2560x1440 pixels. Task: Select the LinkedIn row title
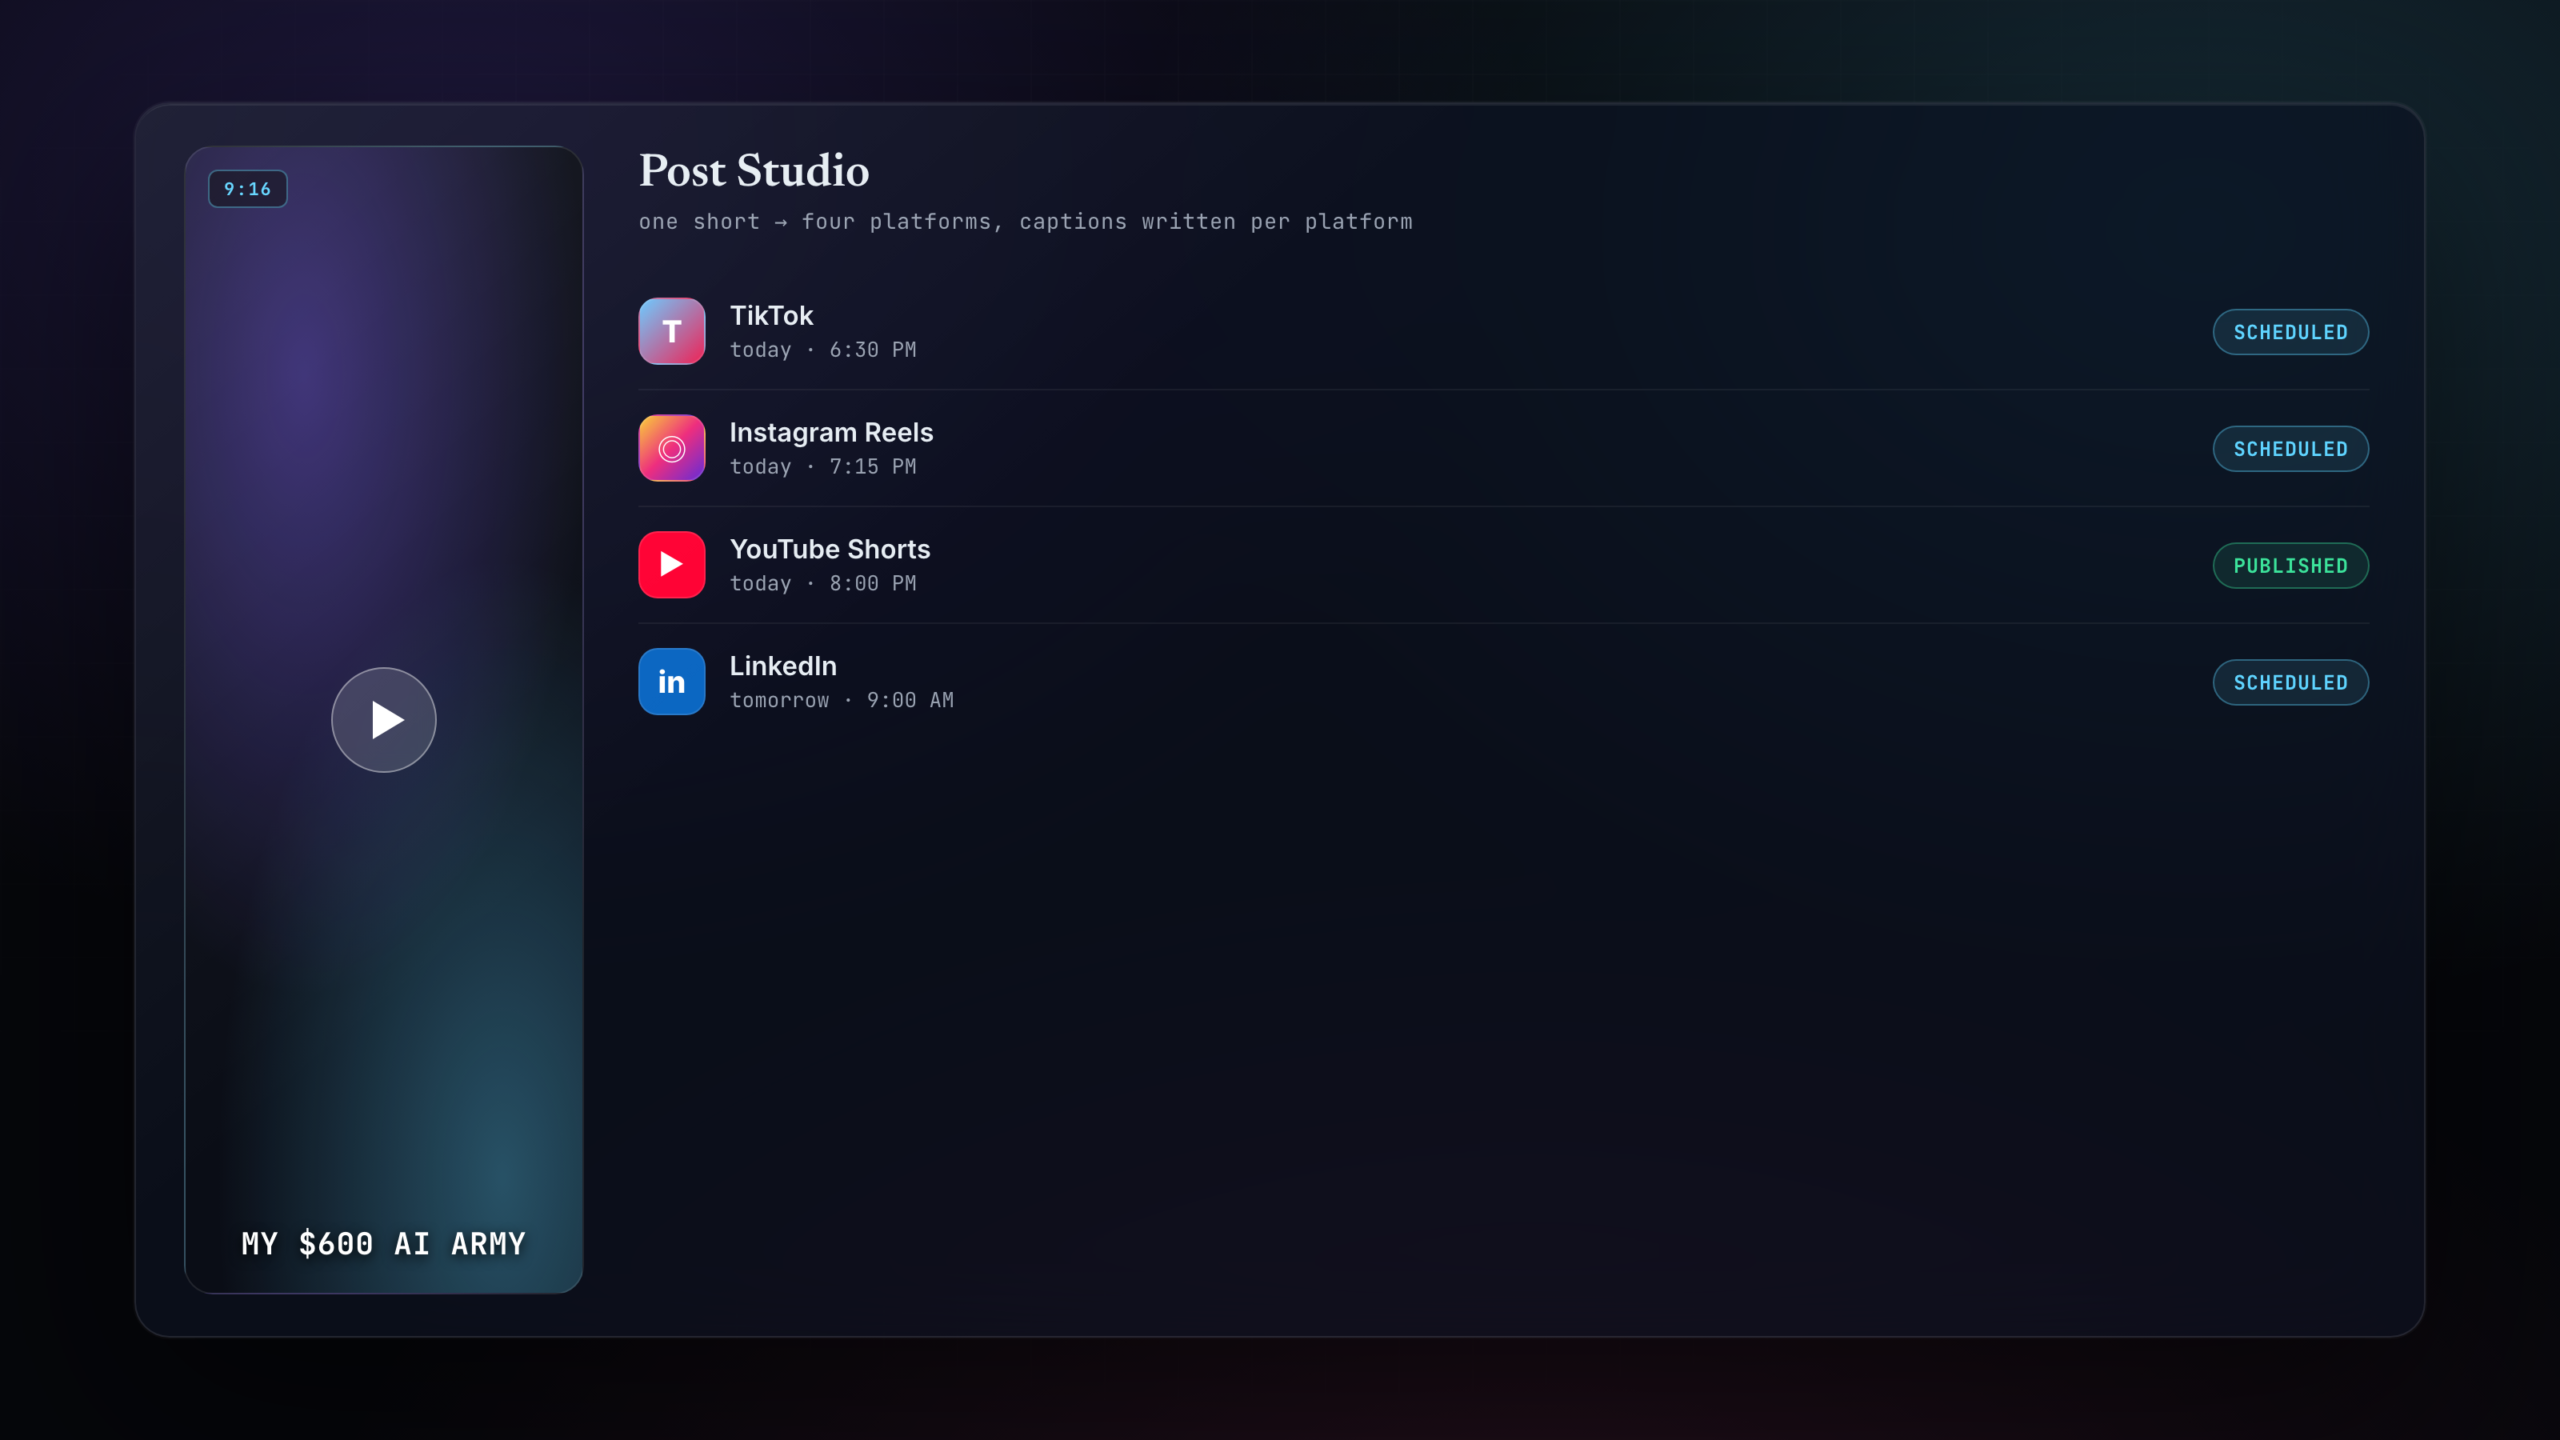[x=783, y=666]
